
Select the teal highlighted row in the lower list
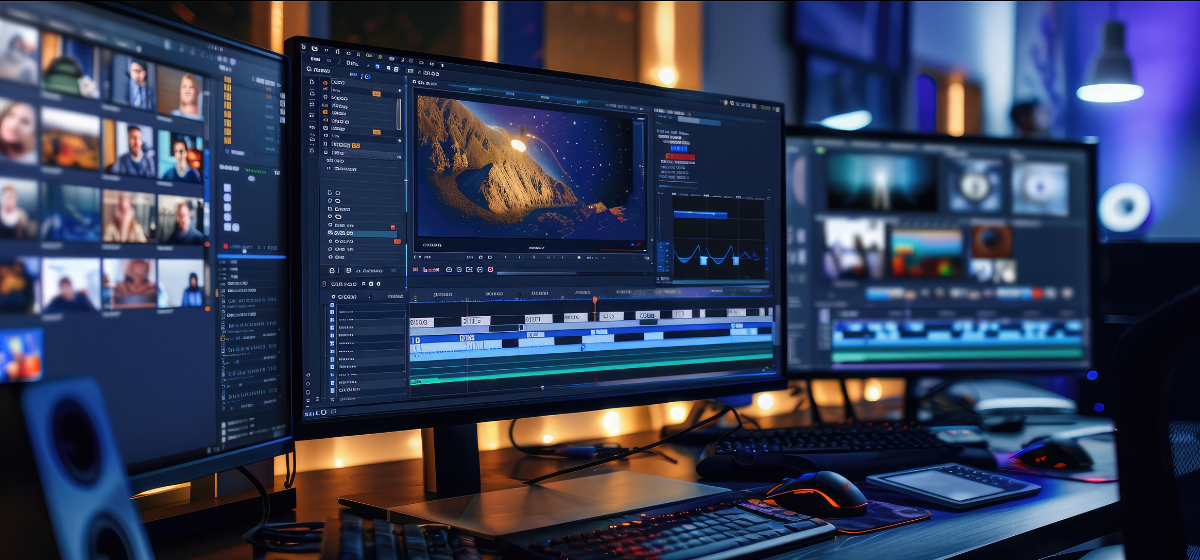coord(362,234)
